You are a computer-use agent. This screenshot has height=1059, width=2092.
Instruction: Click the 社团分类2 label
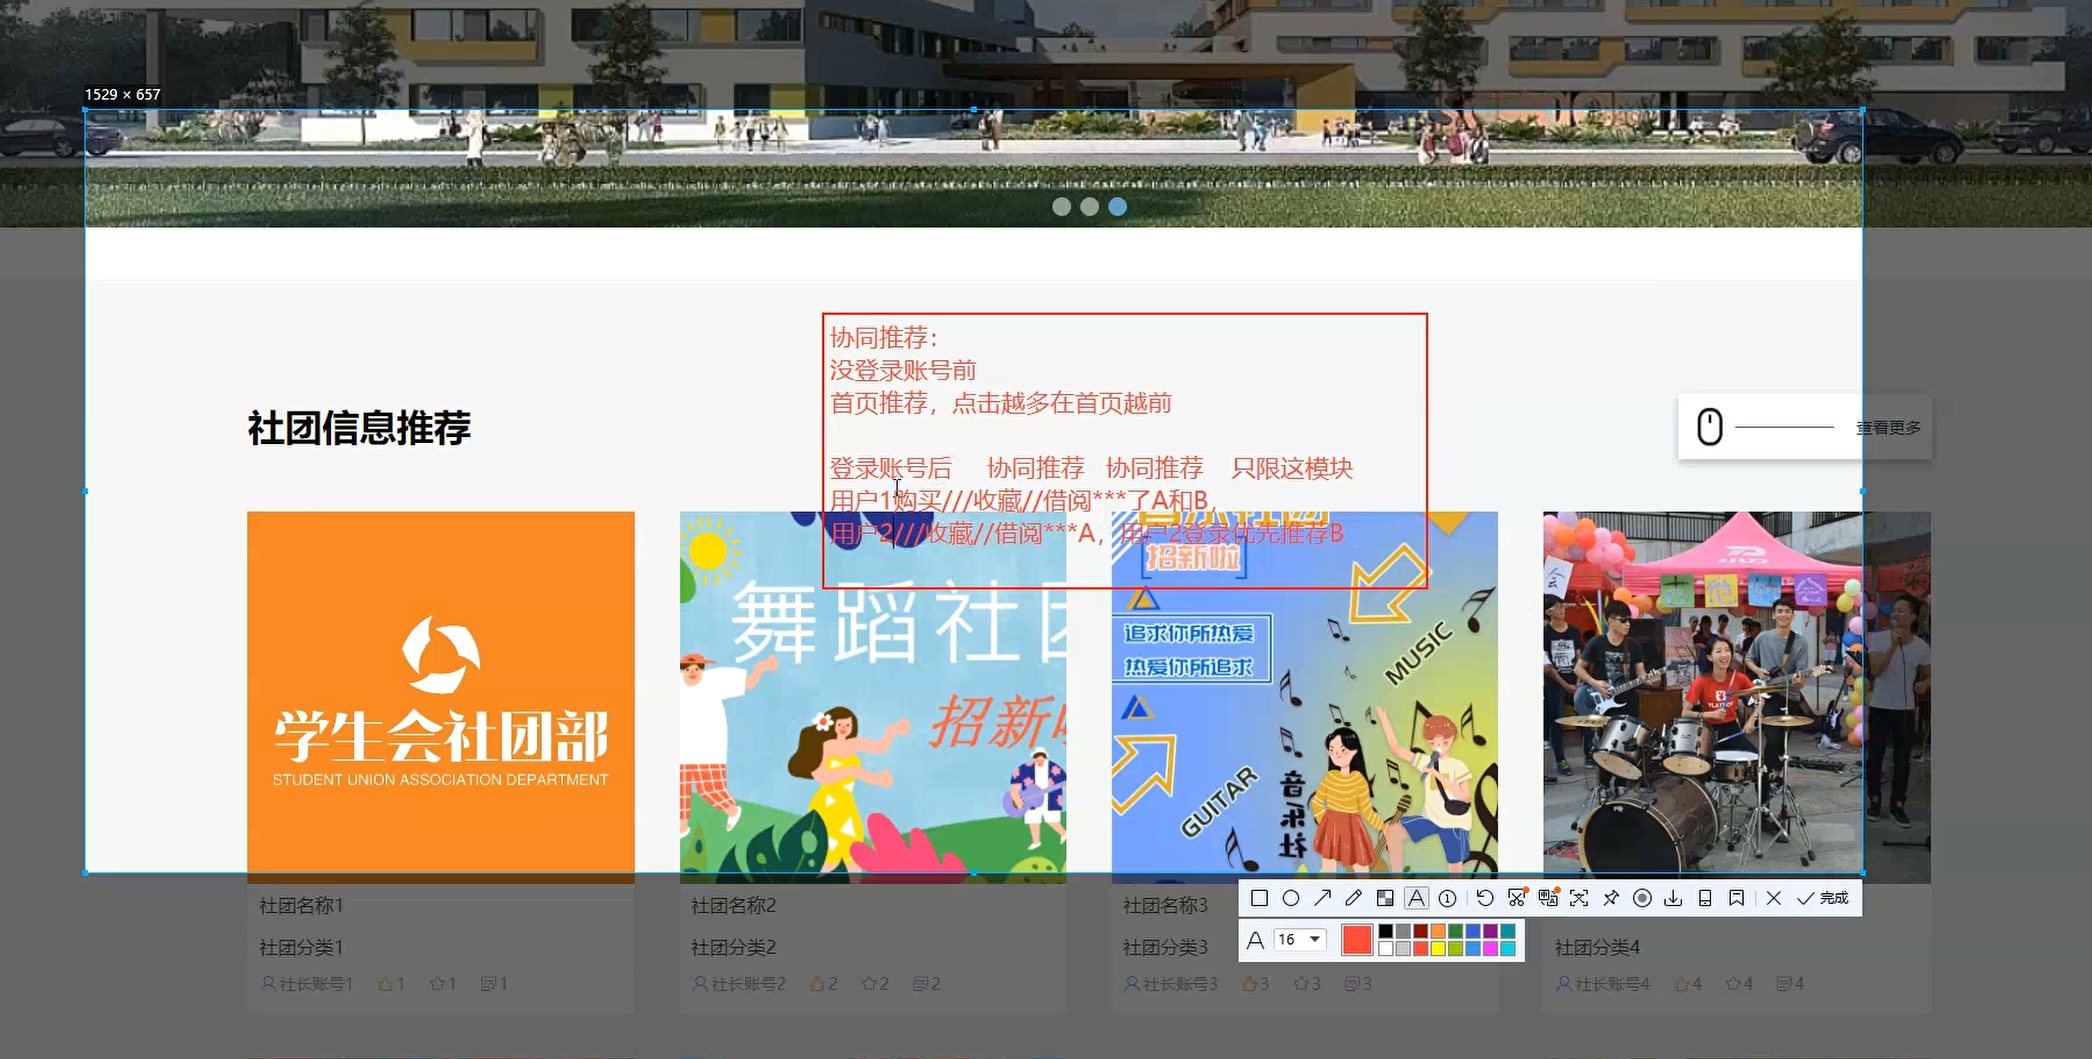pyautogui.click(x=733, y=947)
